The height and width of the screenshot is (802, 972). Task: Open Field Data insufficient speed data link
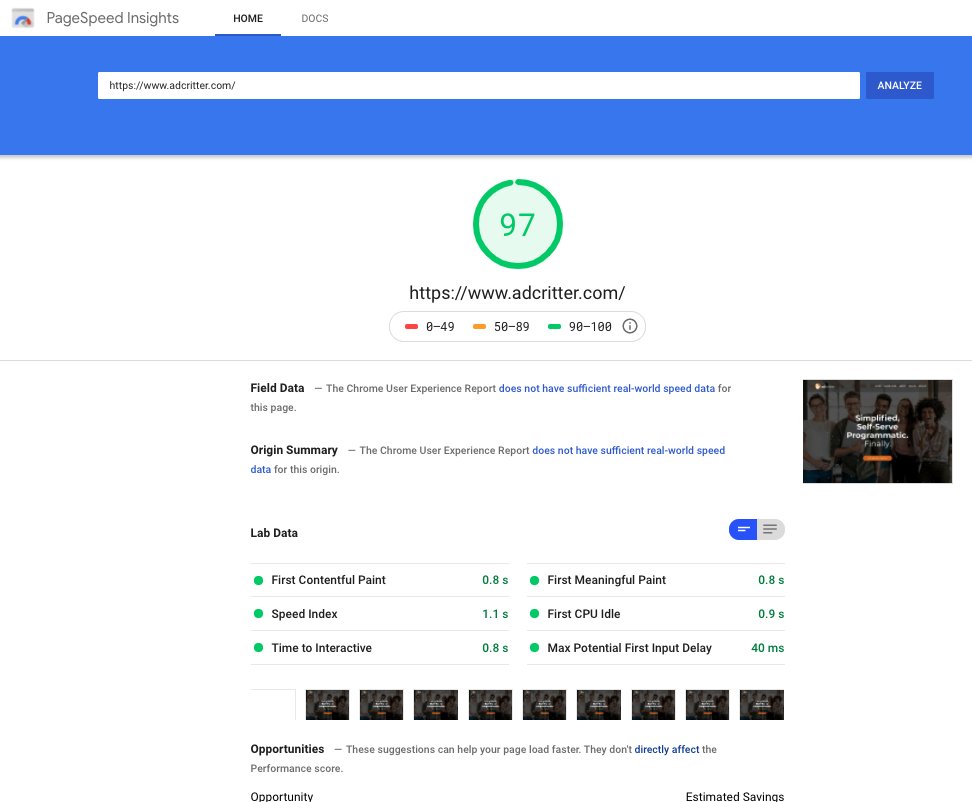point(607,388)
